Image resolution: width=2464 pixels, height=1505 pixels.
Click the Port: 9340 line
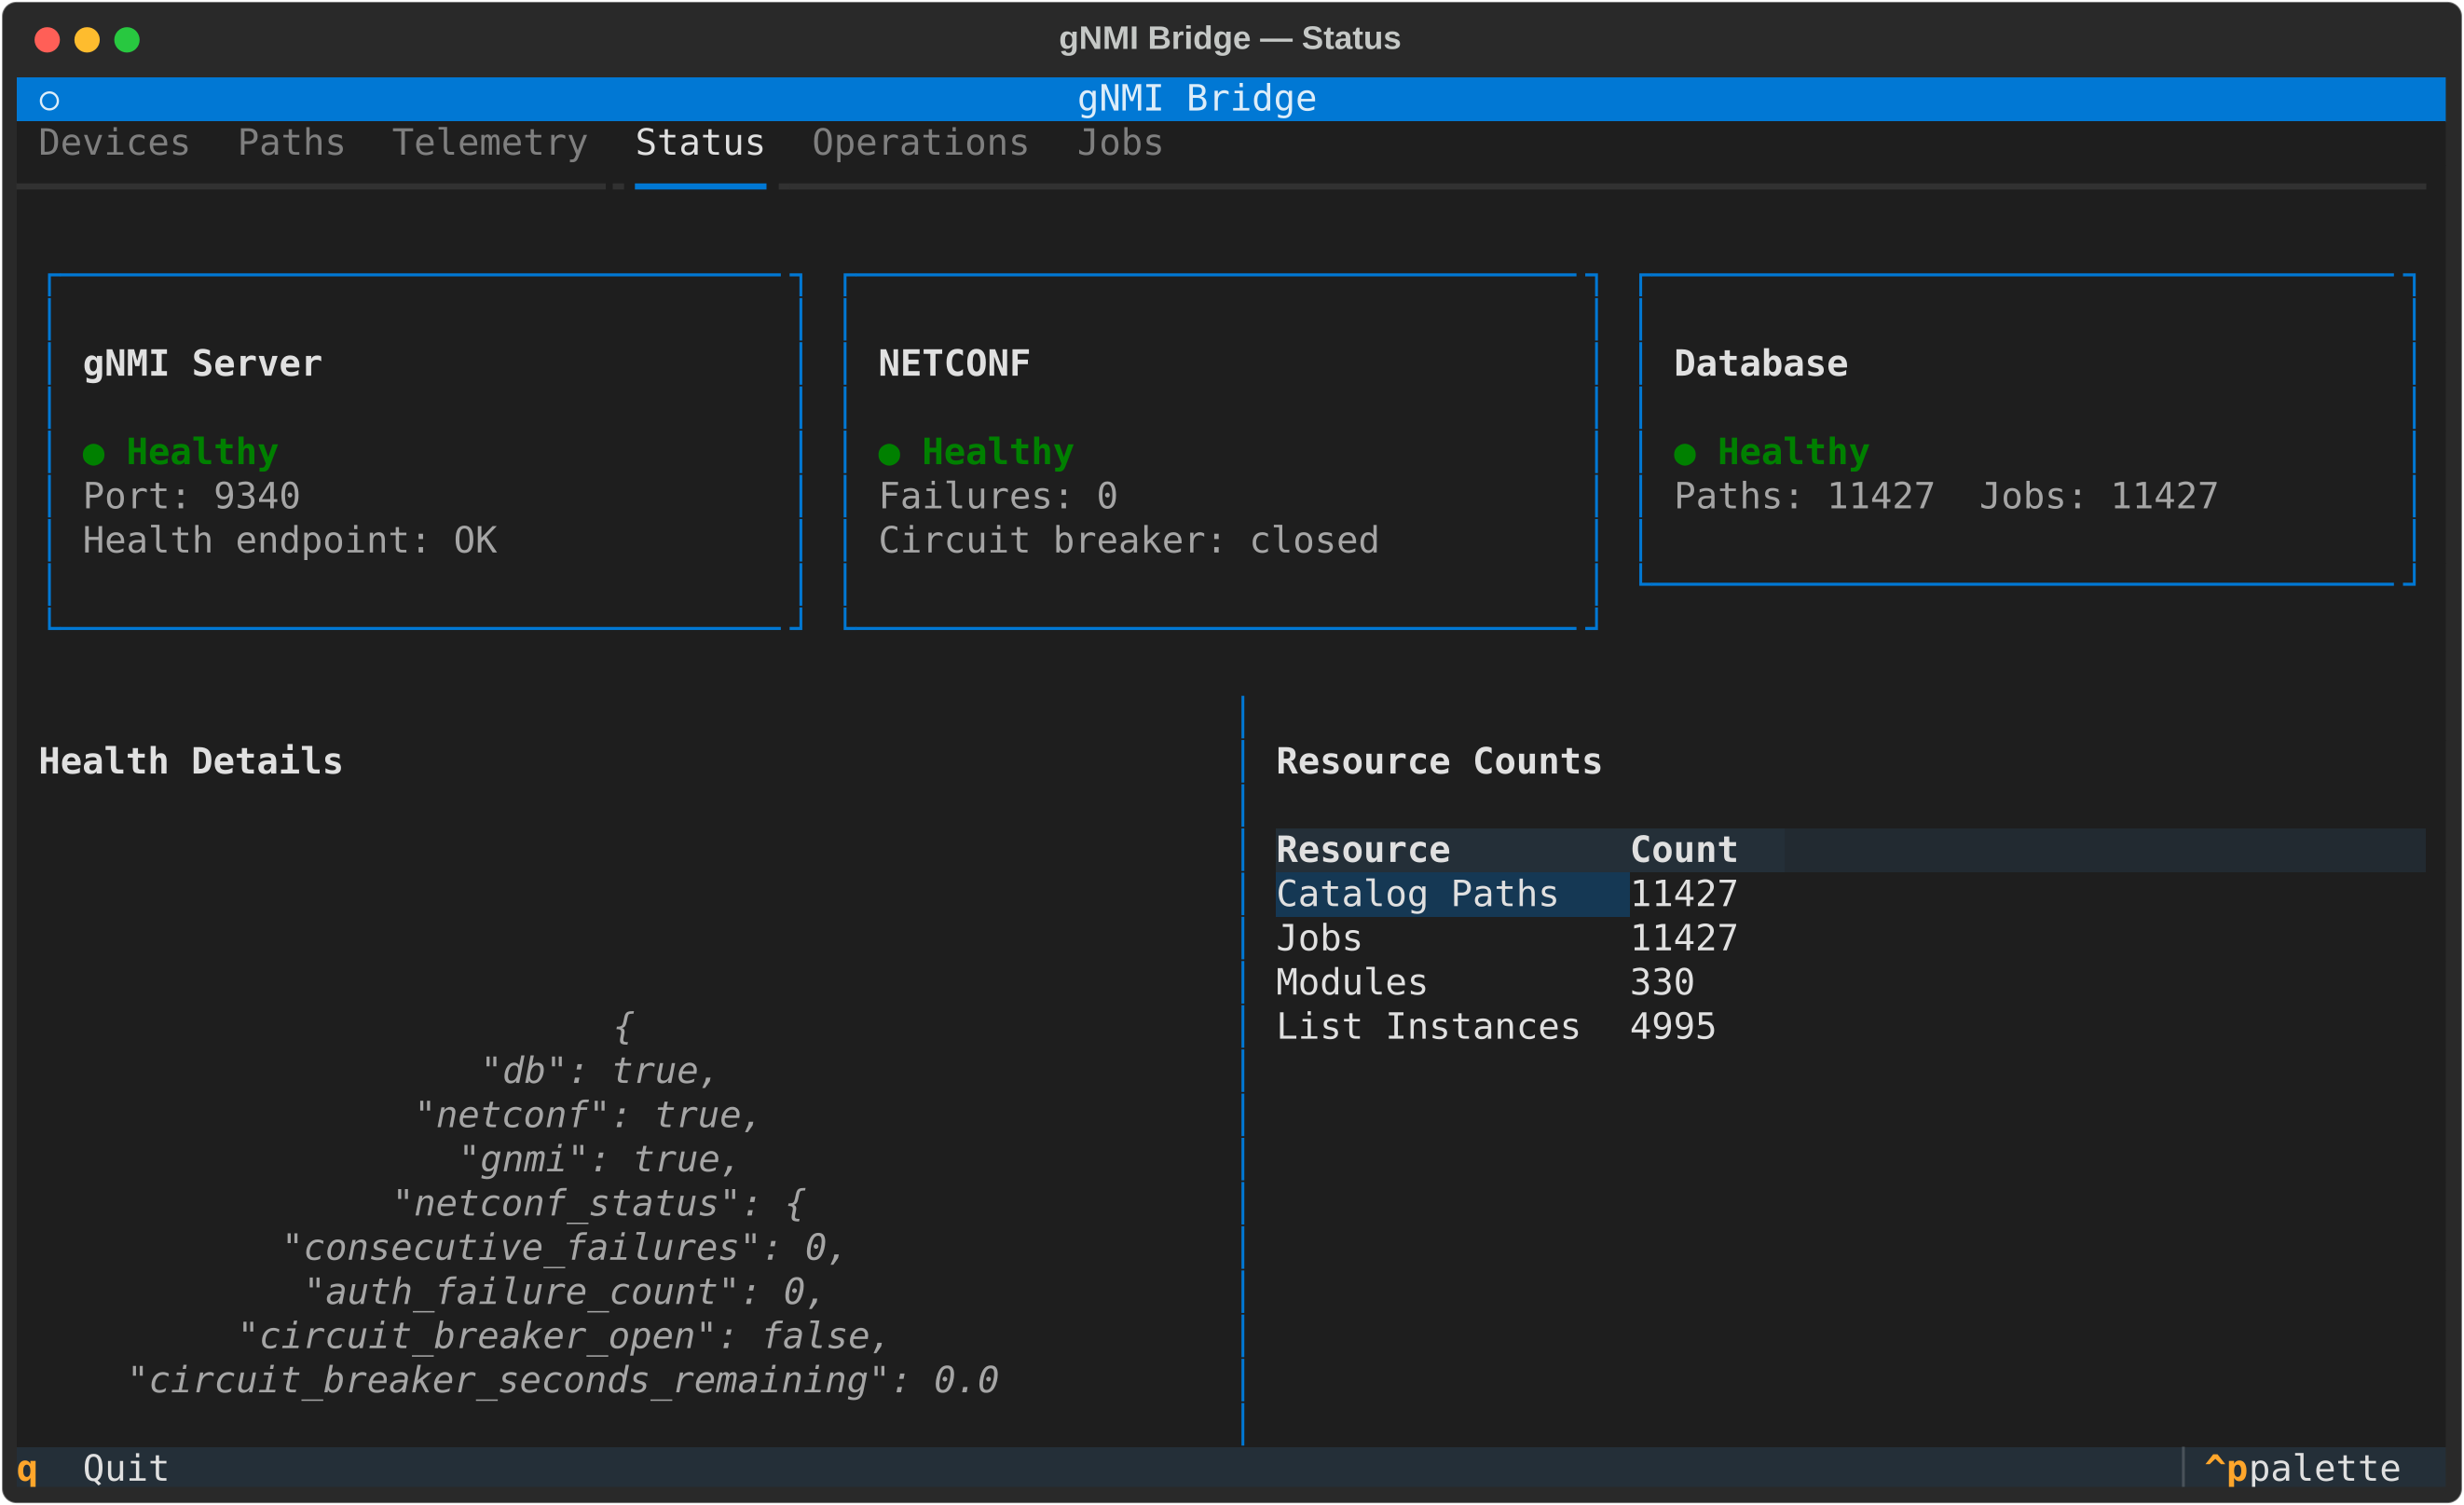tap(191, 496)
